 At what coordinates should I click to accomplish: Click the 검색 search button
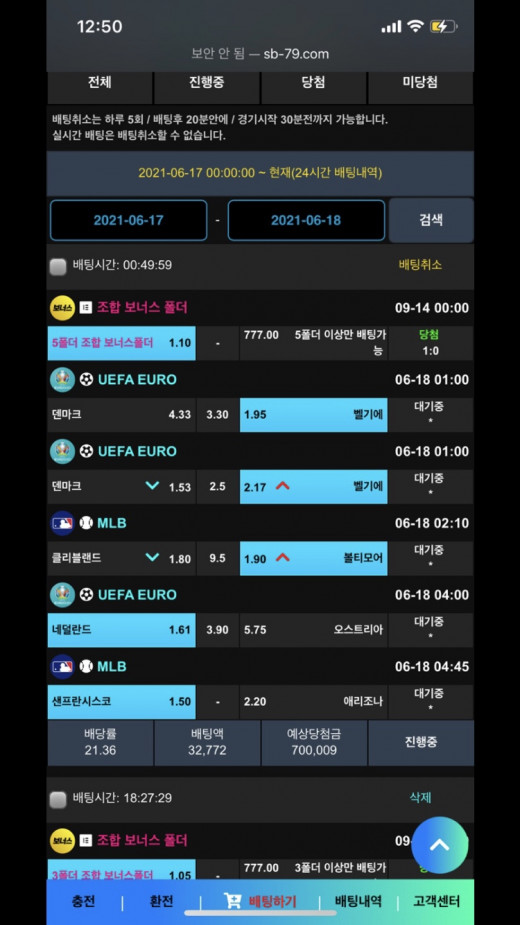click(431, 220)
